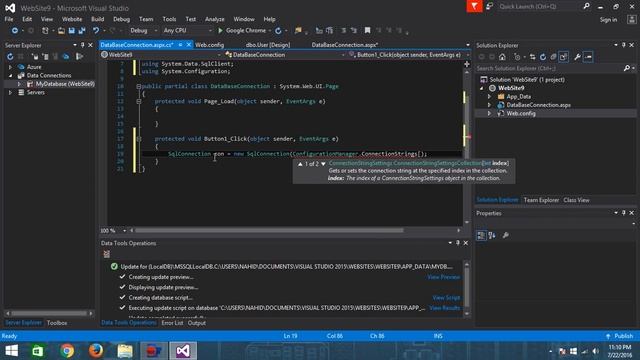Click the Solution Explorer search magnifier
This screenshot has width=640, height=360.
(x=627, y=68)
